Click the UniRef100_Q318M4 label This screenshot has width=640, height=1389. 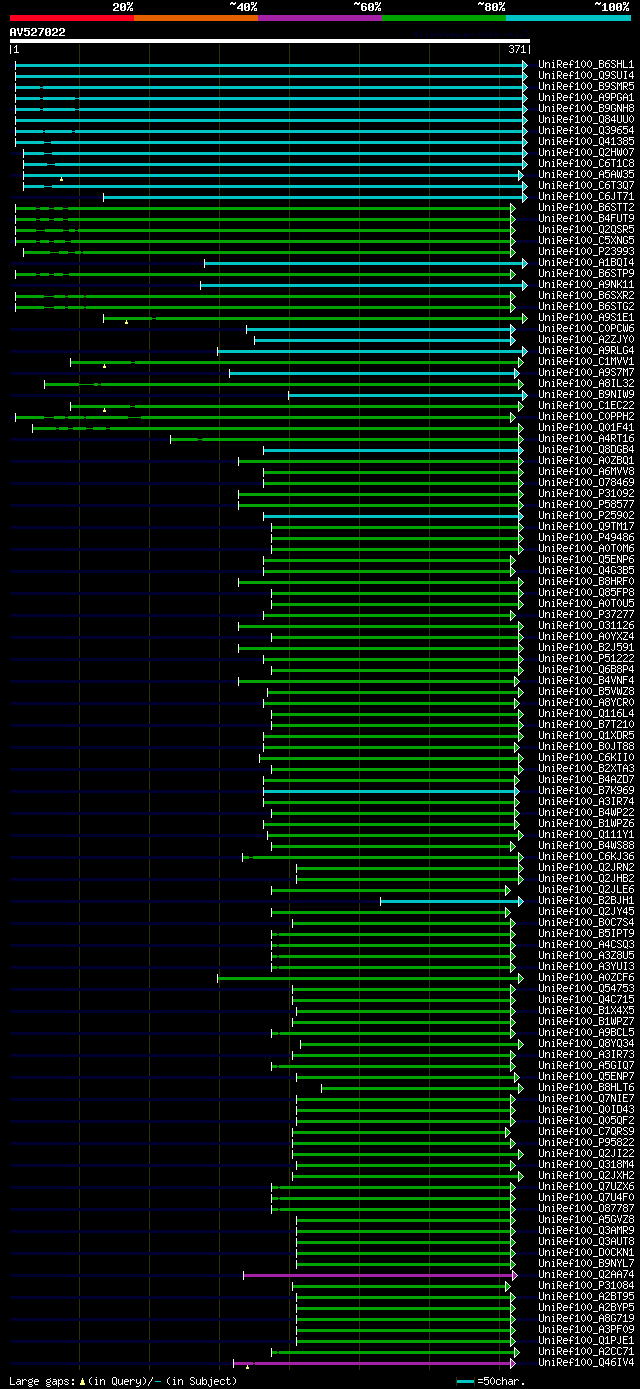[x=586, y=1164]
